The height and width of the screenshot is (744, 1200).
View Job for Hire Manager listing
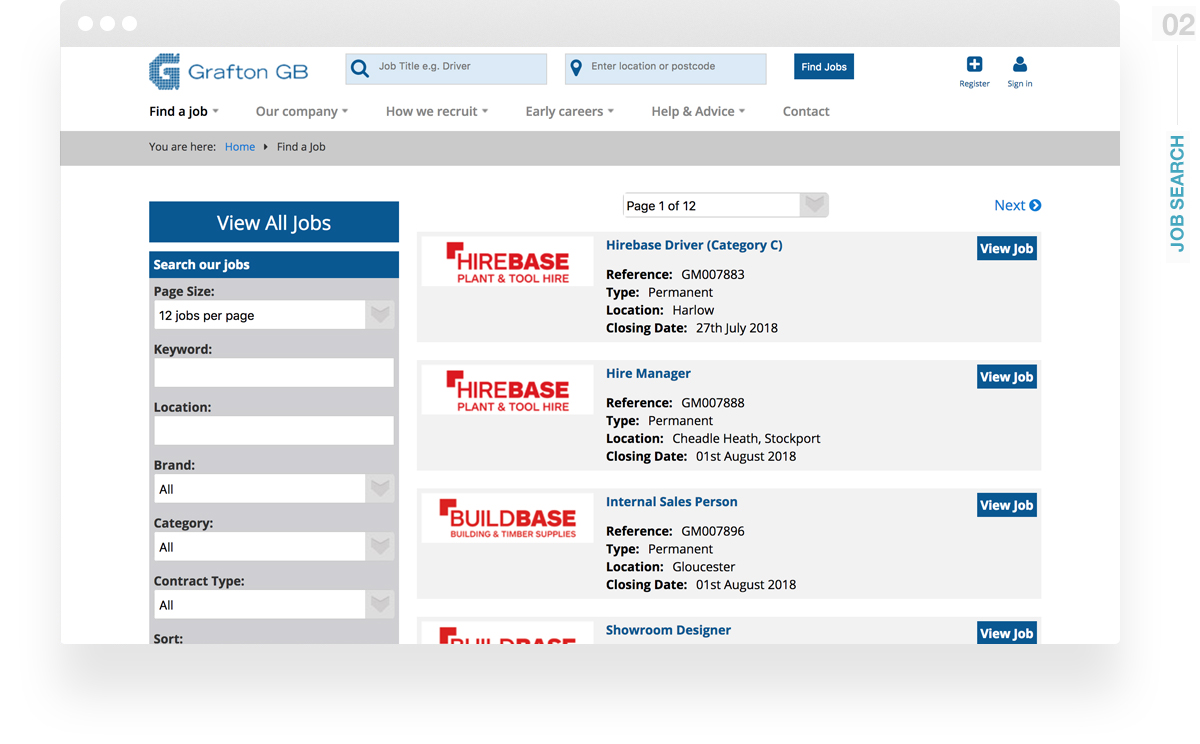click(1006, 377)
